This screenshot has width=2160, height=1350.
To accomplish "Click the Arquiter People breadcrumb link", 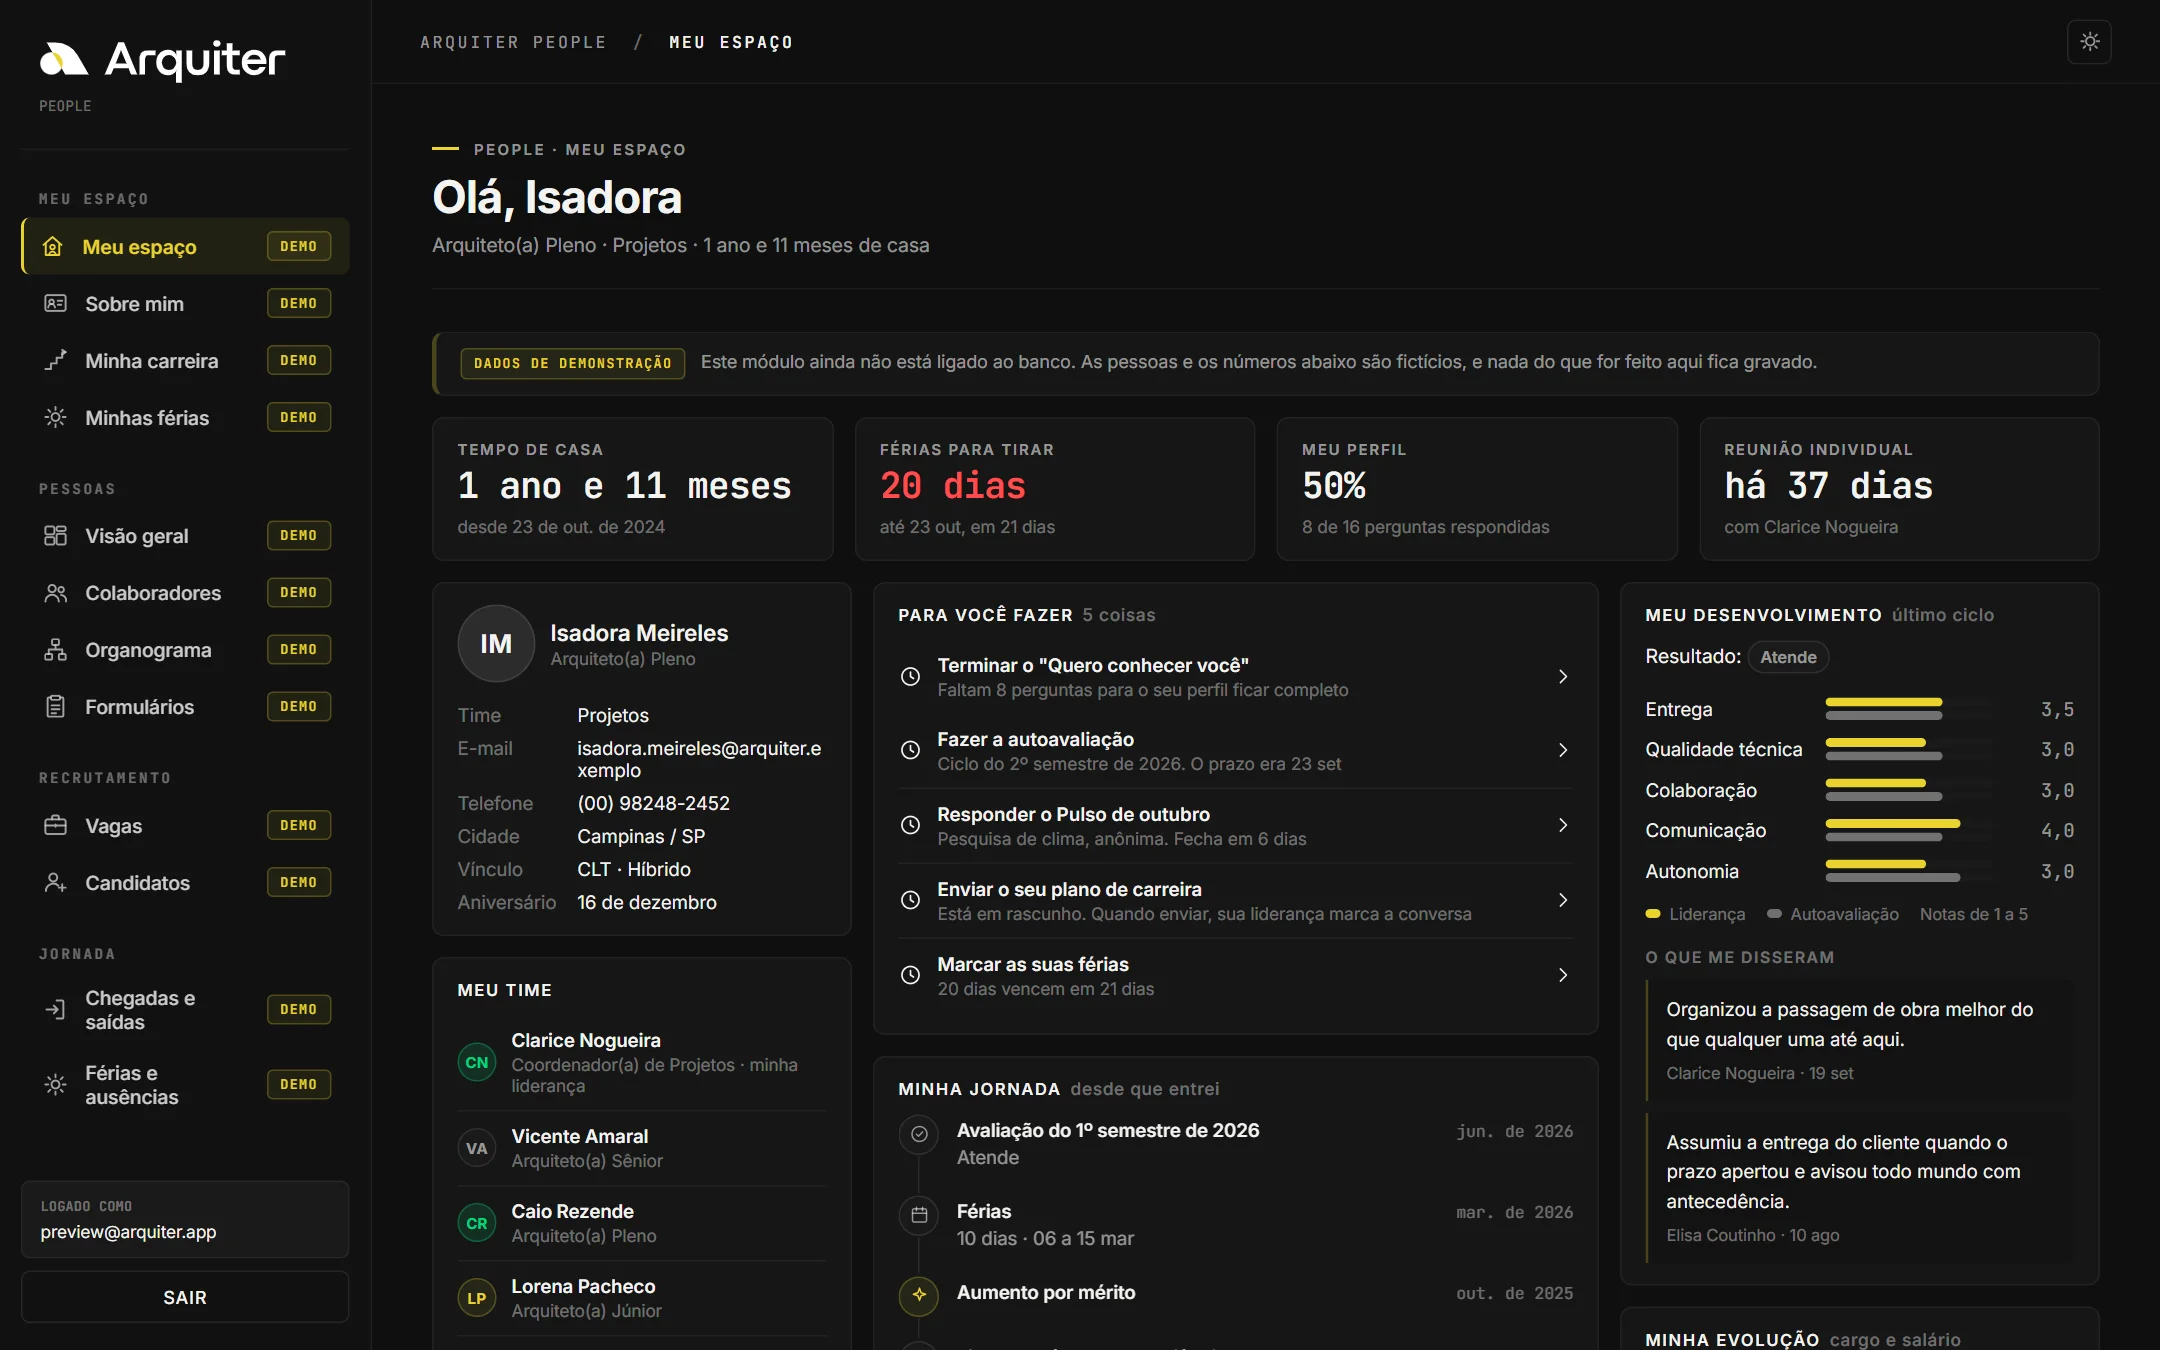I will pos(513,42).
